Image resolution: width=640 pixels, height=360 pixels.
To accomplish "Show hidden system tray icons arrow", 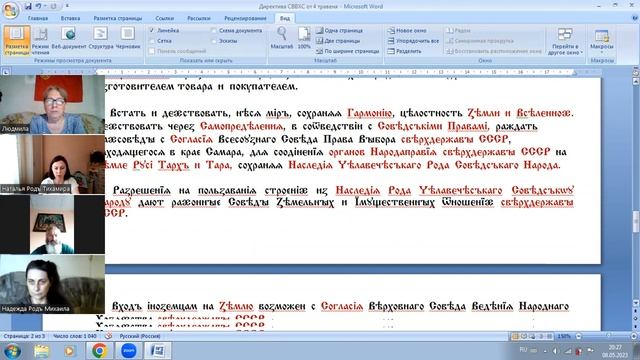I will [545, 351].
